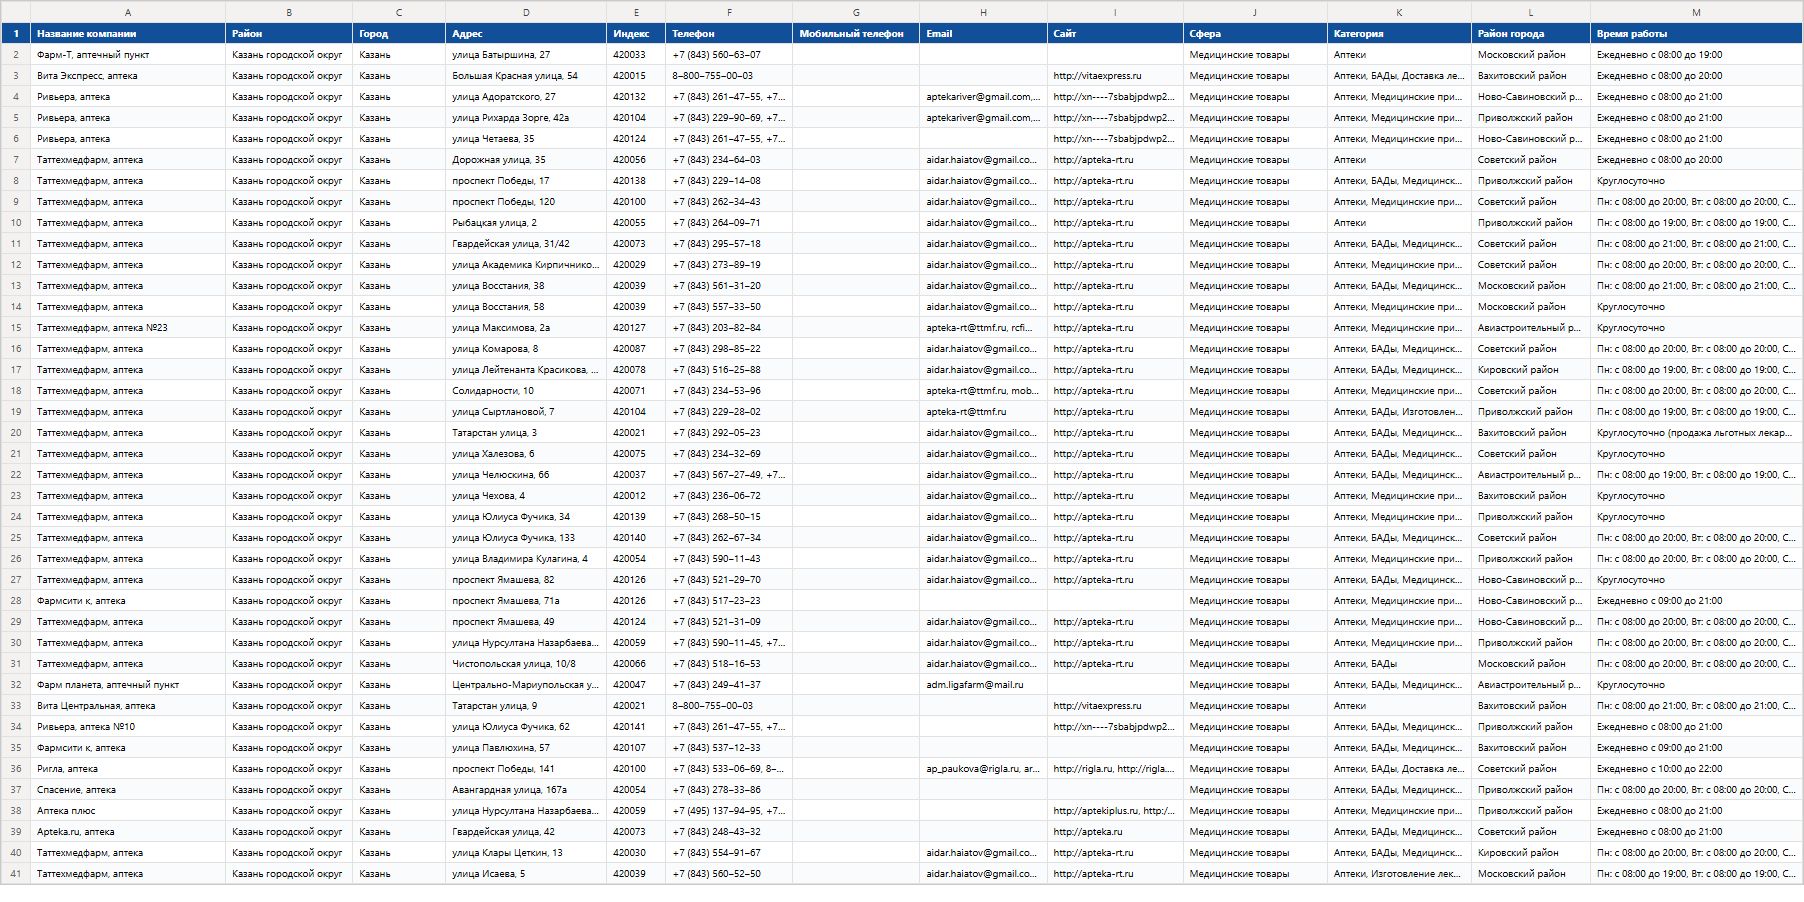Click address 'улица Владимира Кулагина, 4'
The image size is (1804, 902).
pos(526,559)
